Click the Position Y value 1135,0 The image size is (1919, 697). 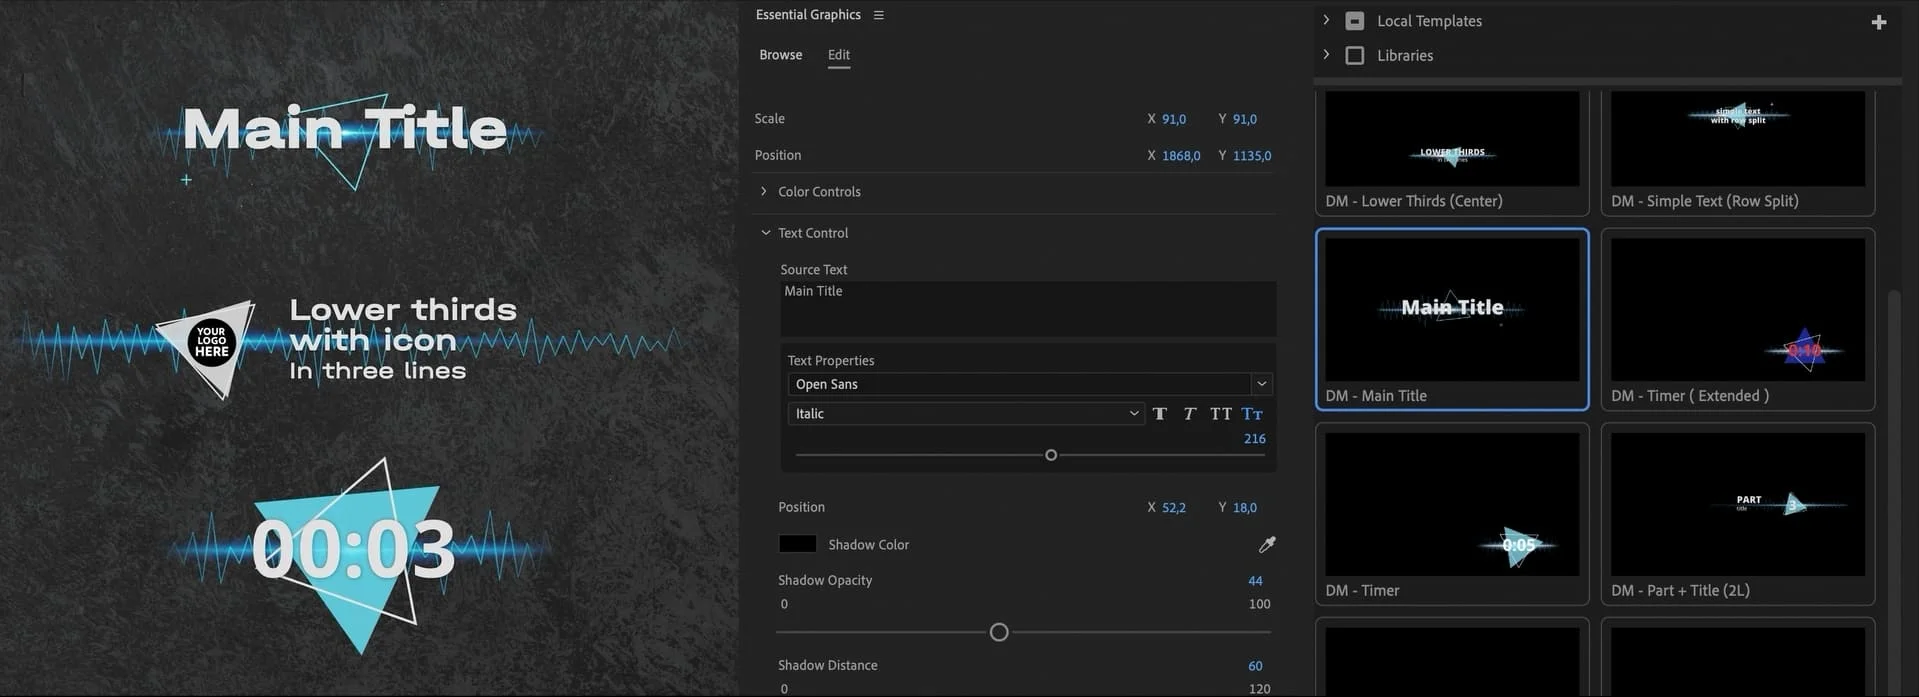1252,156
